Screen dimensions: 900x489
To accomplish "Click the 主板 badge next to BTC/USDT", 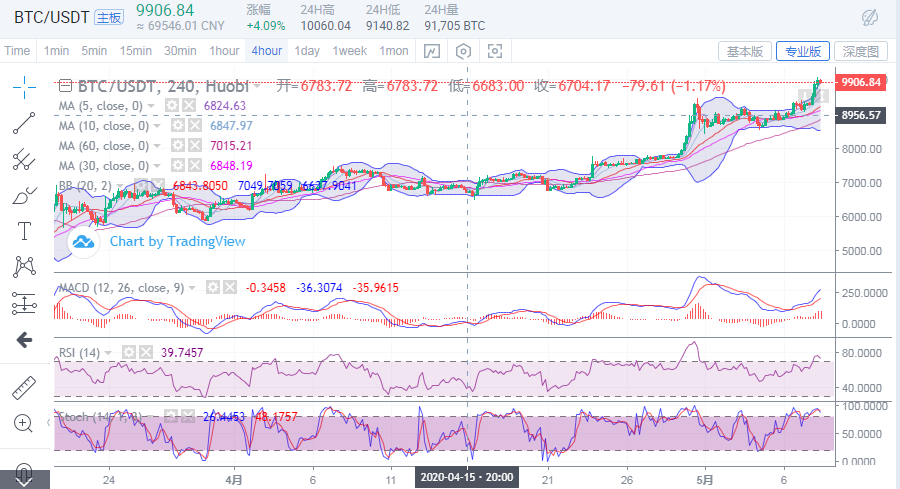I will (x=108, y=18).
